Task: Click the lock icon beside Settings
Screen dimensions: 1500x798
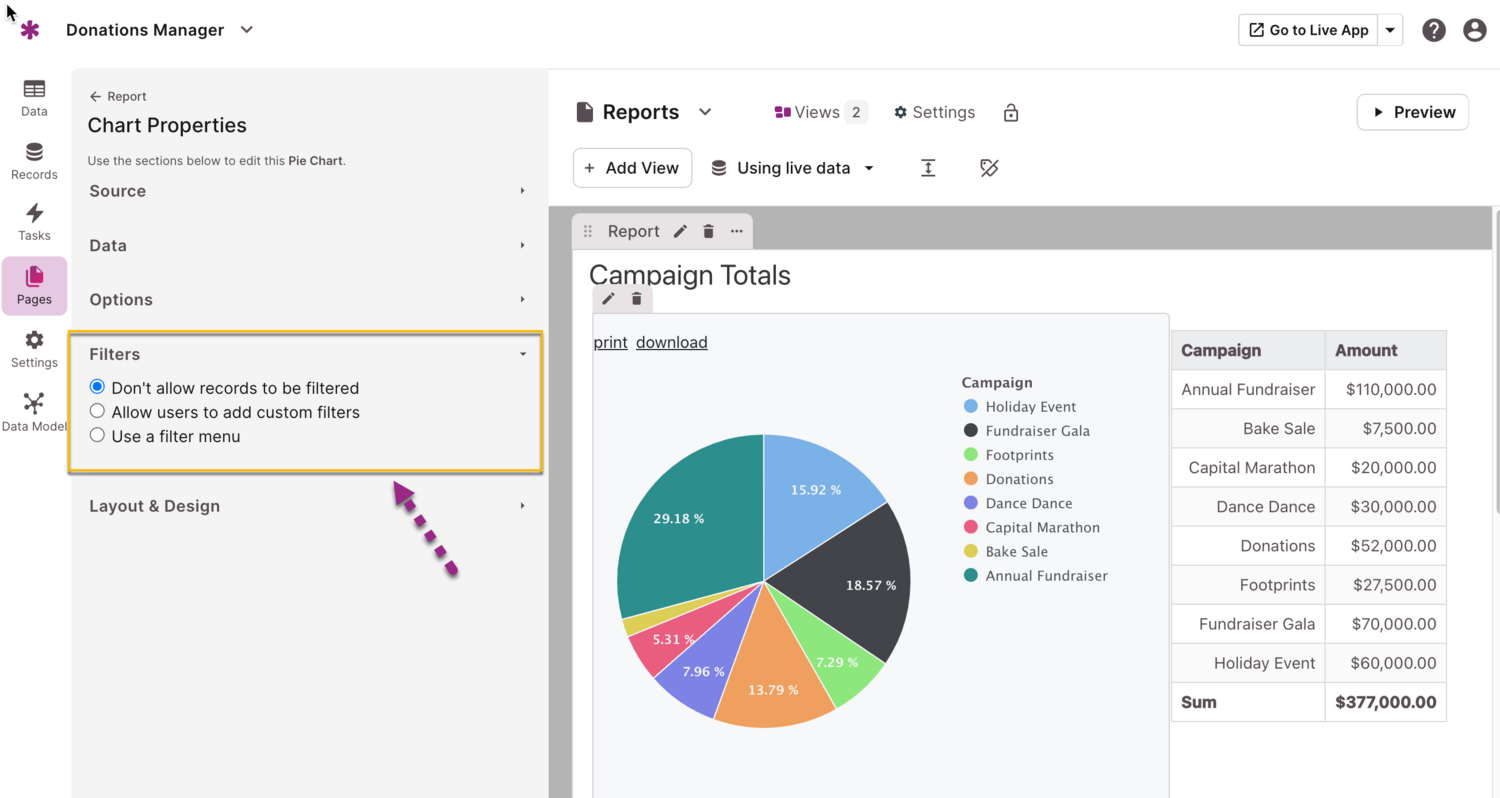Action: [x=1011, y=113]
